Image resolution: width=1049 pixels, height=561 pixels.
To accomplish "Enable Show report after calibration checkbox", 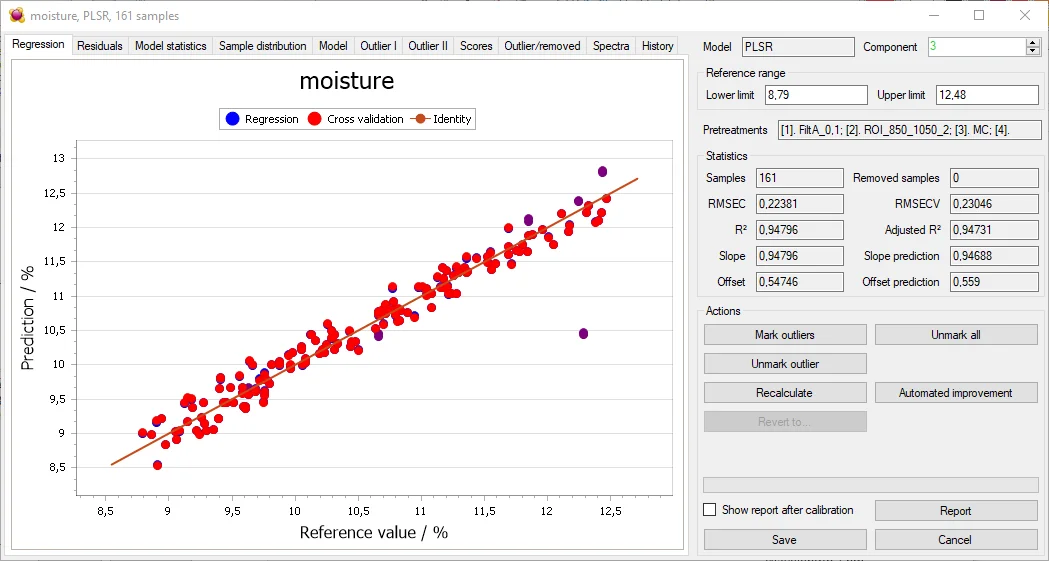I will tap(710, 510).
